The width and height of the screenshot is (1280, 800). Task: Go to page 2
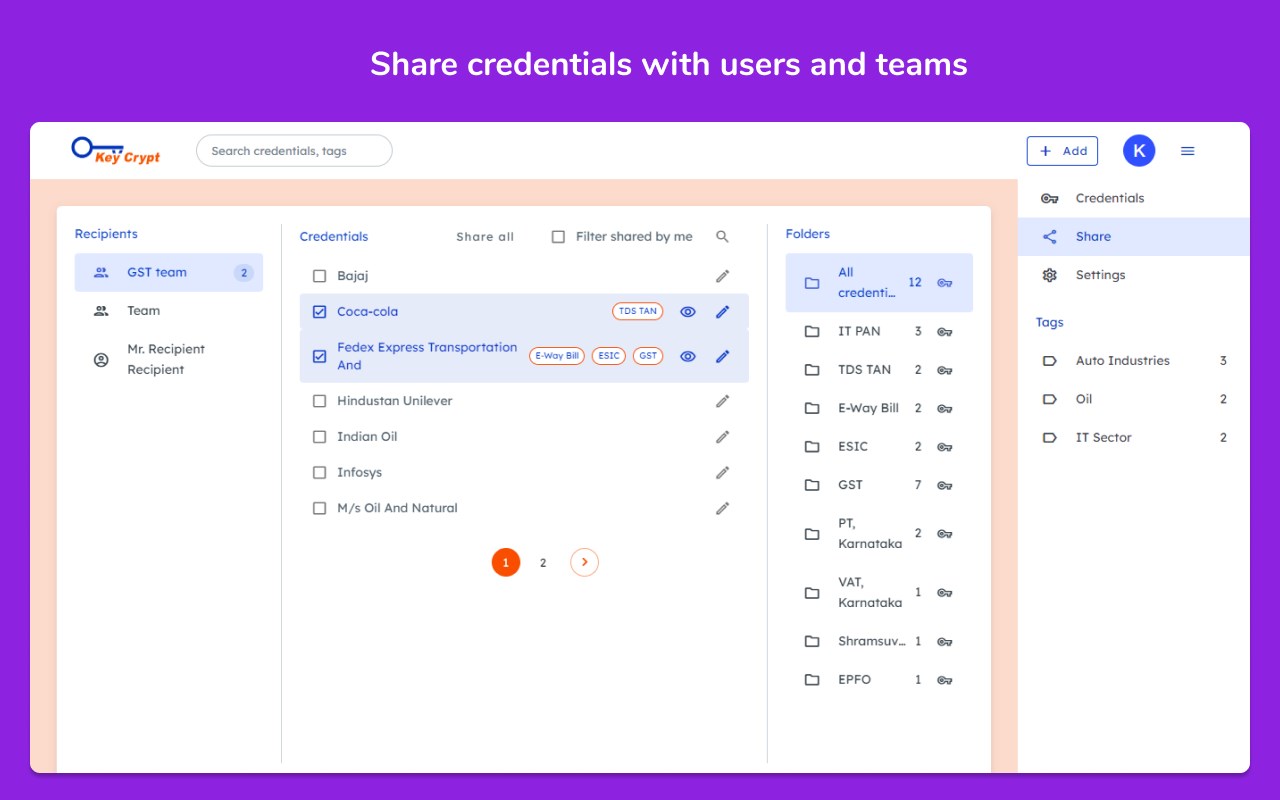[x=543, y=563]
